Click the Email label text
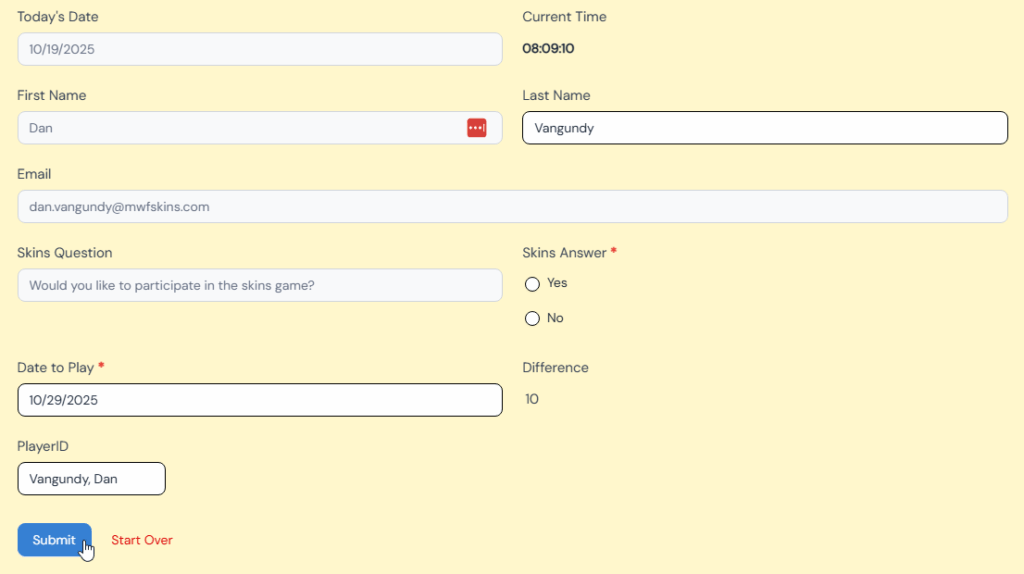 (34, 174)
